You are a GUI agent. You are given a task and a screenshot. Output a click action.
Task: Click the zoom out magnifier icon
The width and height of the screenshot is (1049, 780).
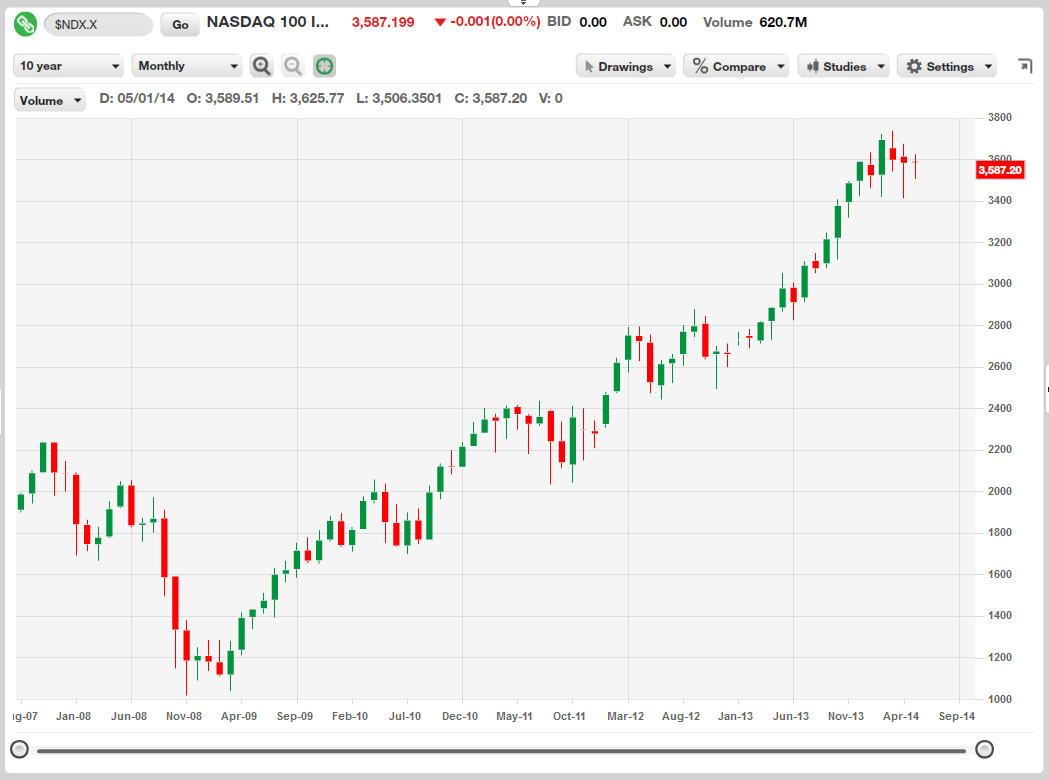pos(293,66)
